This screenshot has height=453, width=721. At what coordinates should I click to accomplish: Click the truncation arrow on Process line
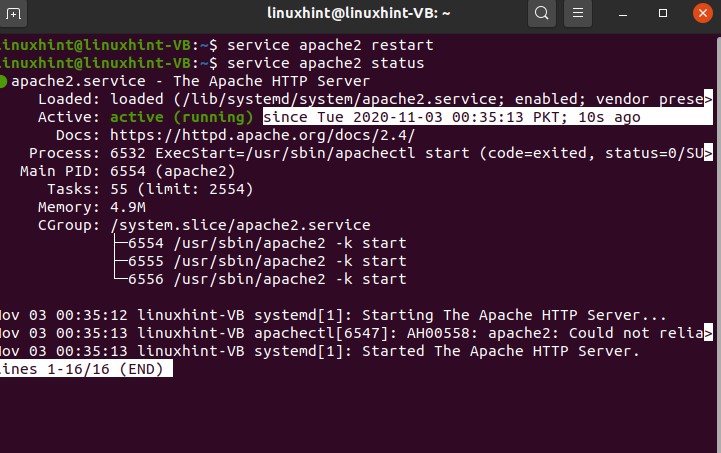click(x=708, y=153)
